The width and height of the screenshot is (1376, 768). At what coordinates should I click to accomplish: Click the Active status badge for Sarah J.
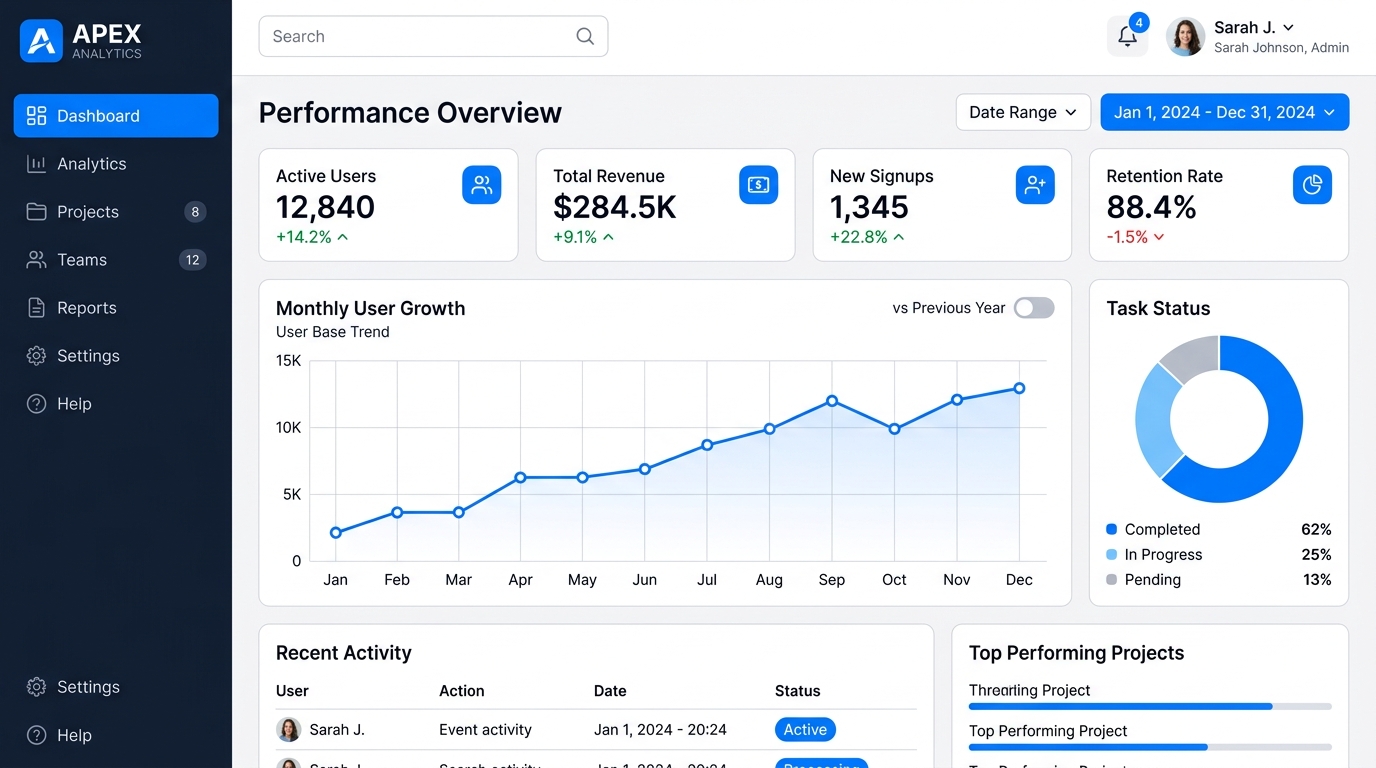tap(805, 729)
